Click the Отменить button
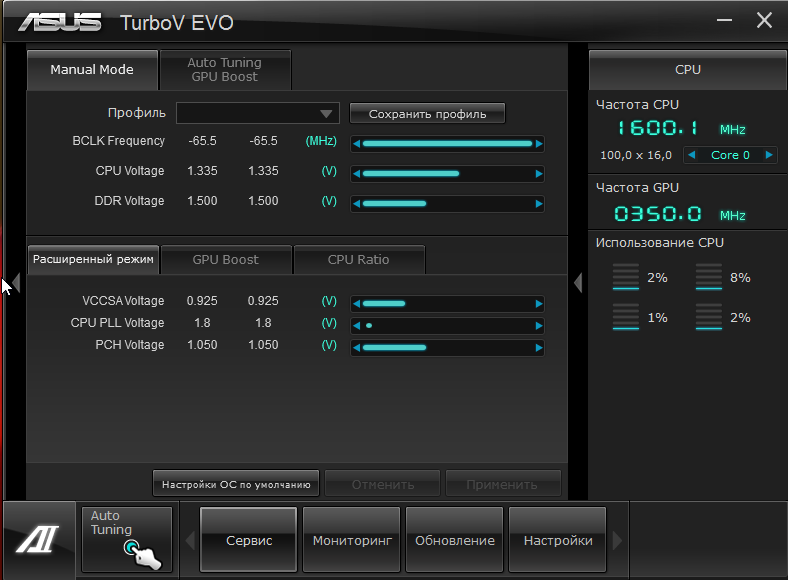The width and height of the screenshot is (788, 580). 382,484
